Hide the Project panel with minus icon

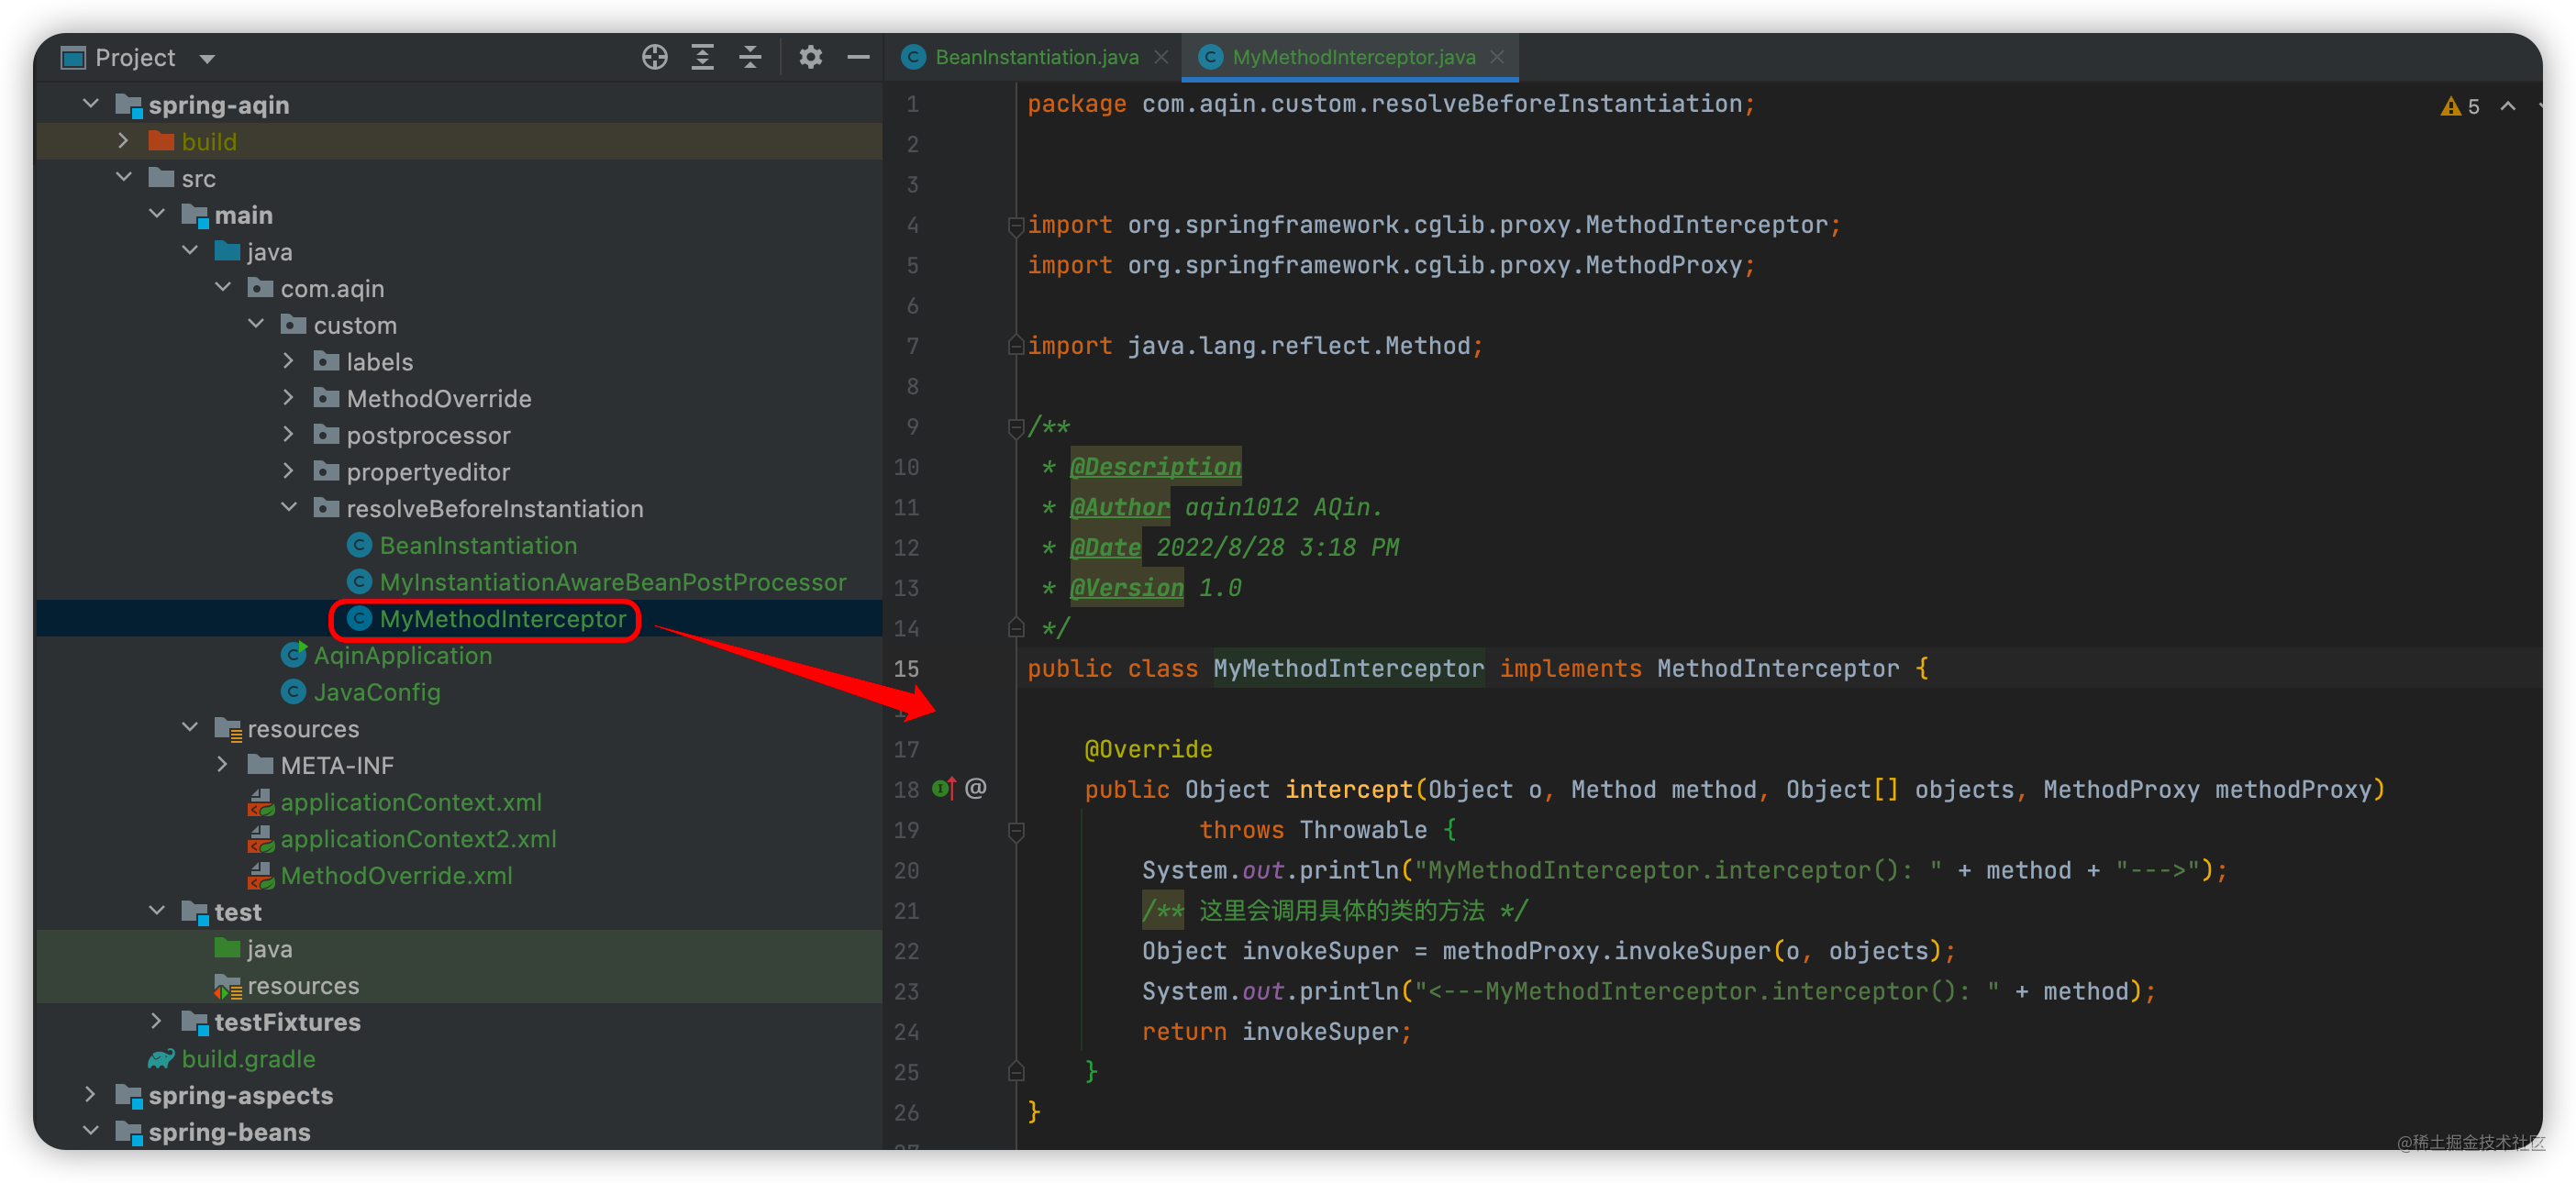(x=858, y=57)
